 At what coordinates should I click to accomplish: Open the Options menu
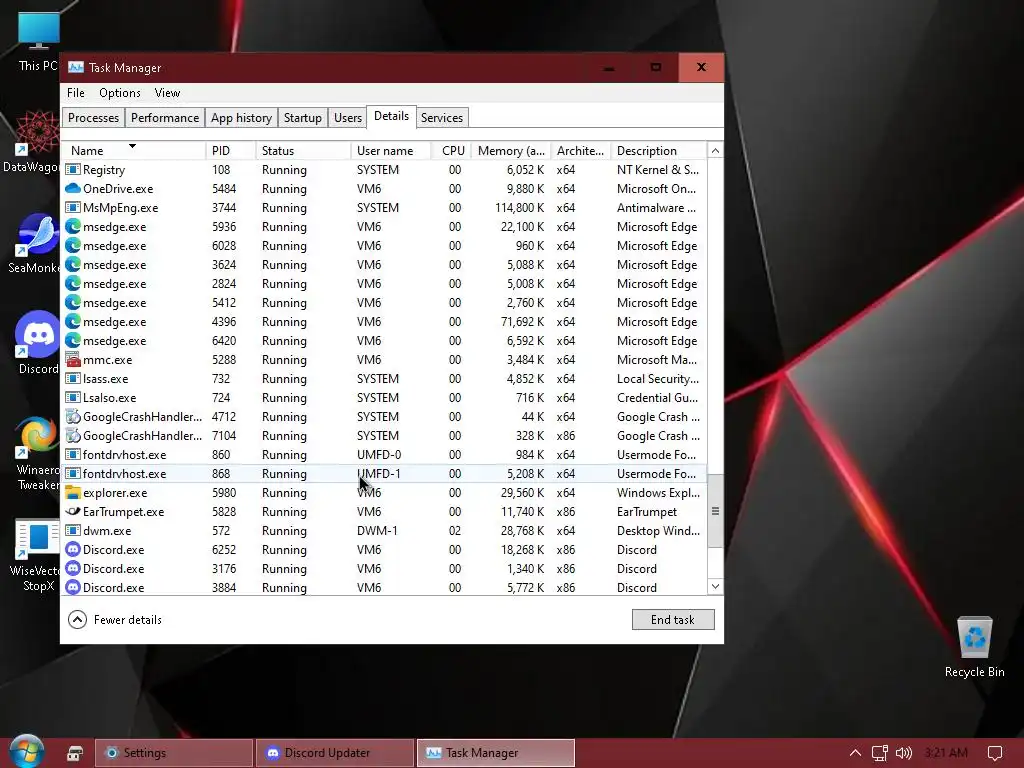point(120,93)
